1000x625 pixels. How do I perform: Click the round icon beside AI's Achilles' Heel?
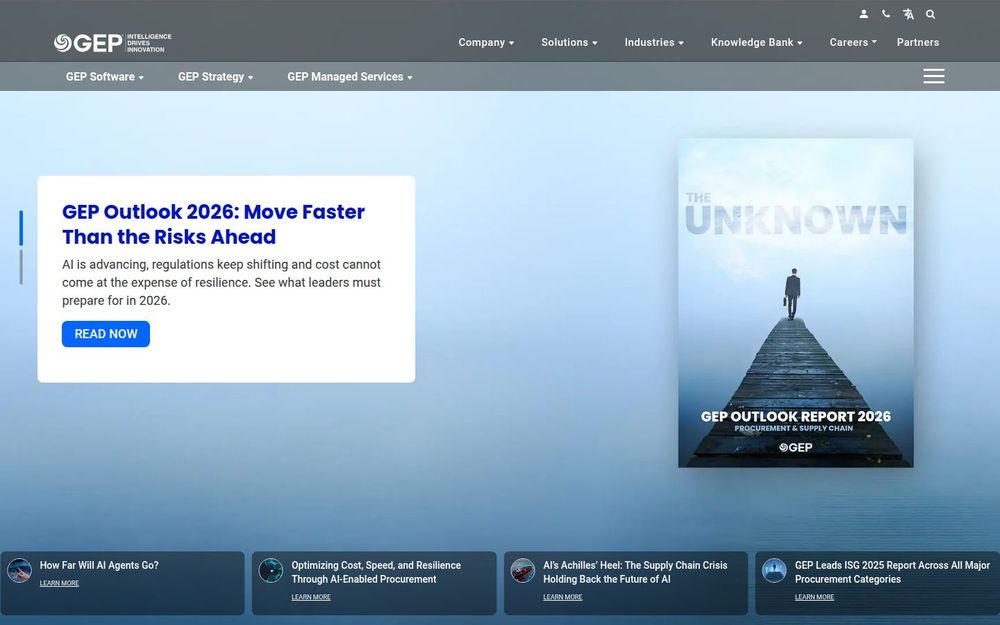click(x=523, y=570)
